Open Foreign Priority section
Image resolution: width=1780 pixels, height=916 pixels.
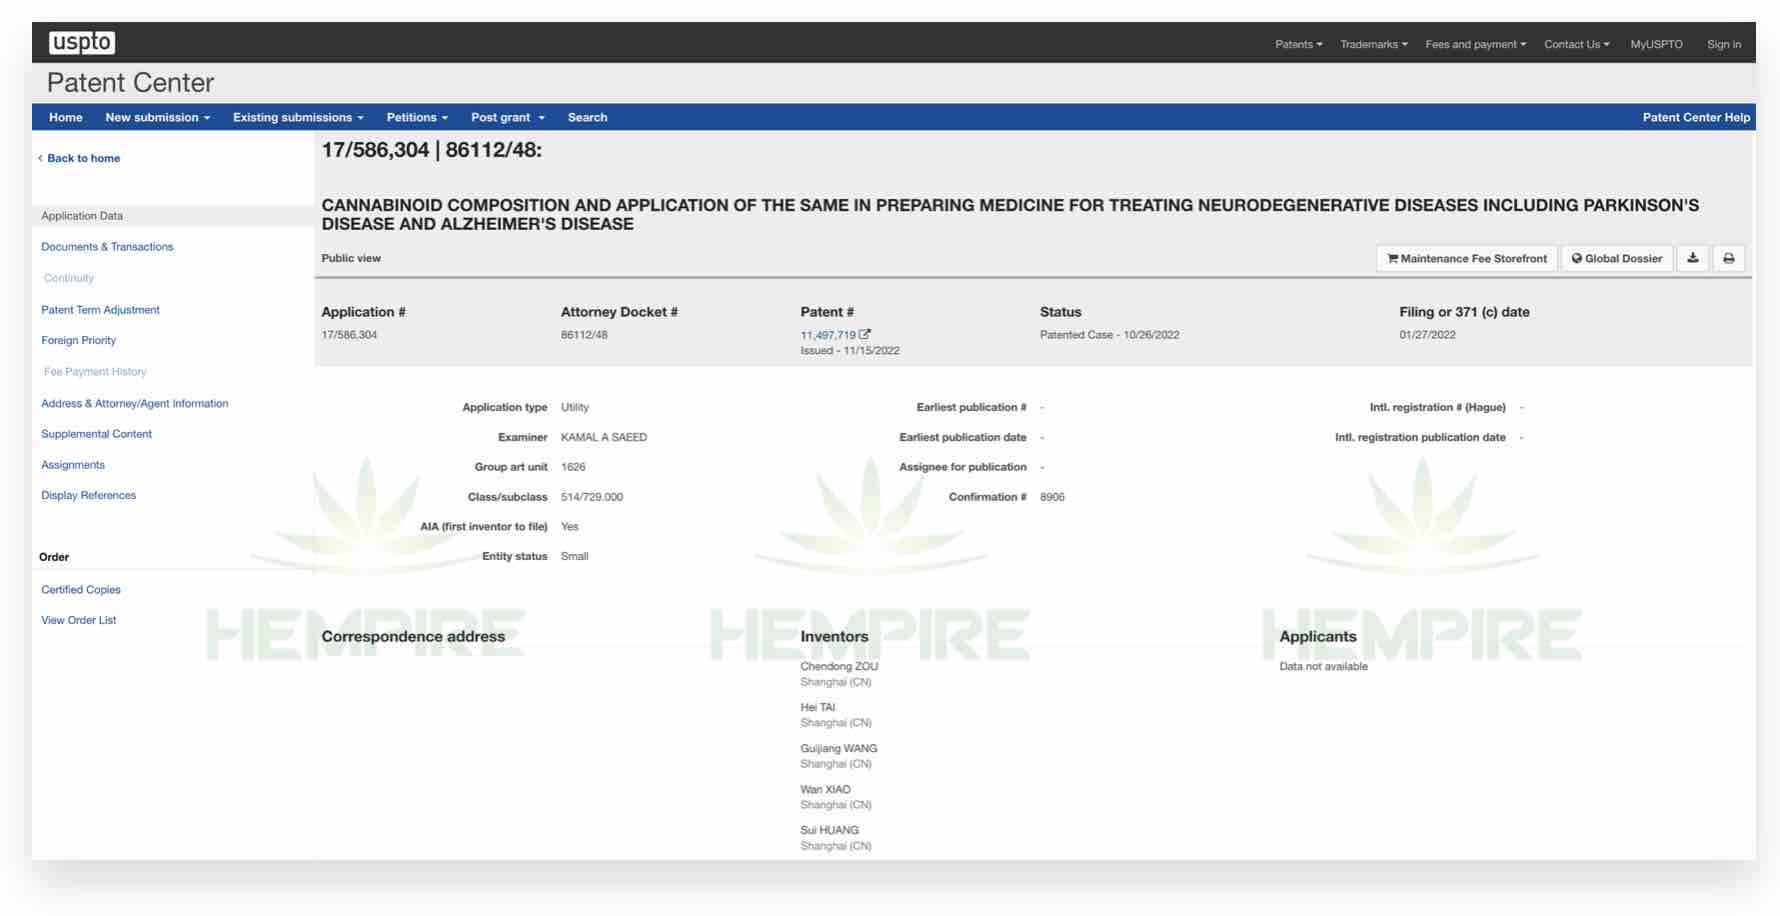coord(78,340)
